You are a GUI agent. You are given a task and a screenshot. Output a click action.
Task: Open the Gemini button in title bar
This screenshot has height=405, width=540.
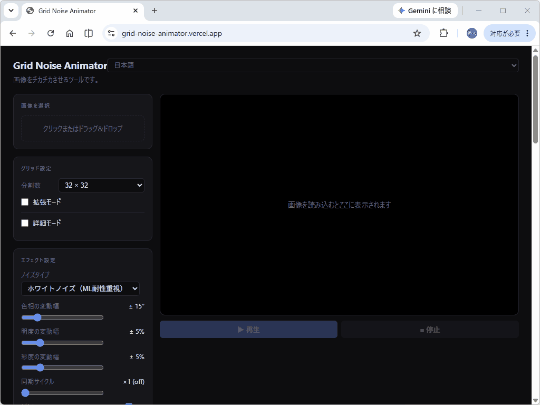pos(425,11)
